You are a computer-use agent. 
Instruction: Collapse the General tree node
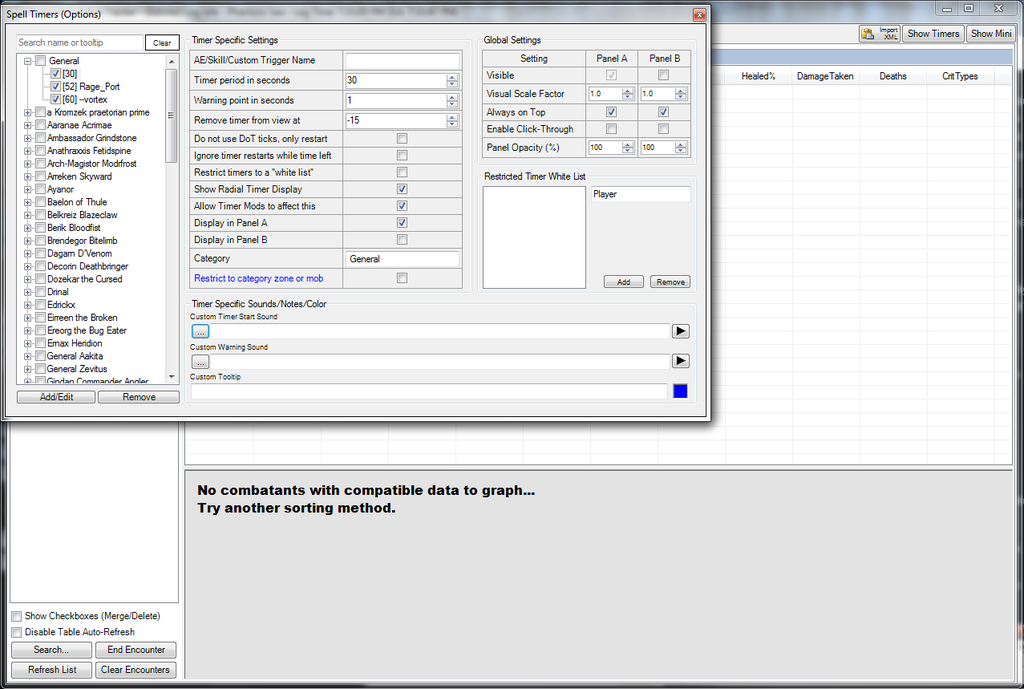[x=28, y=61]
